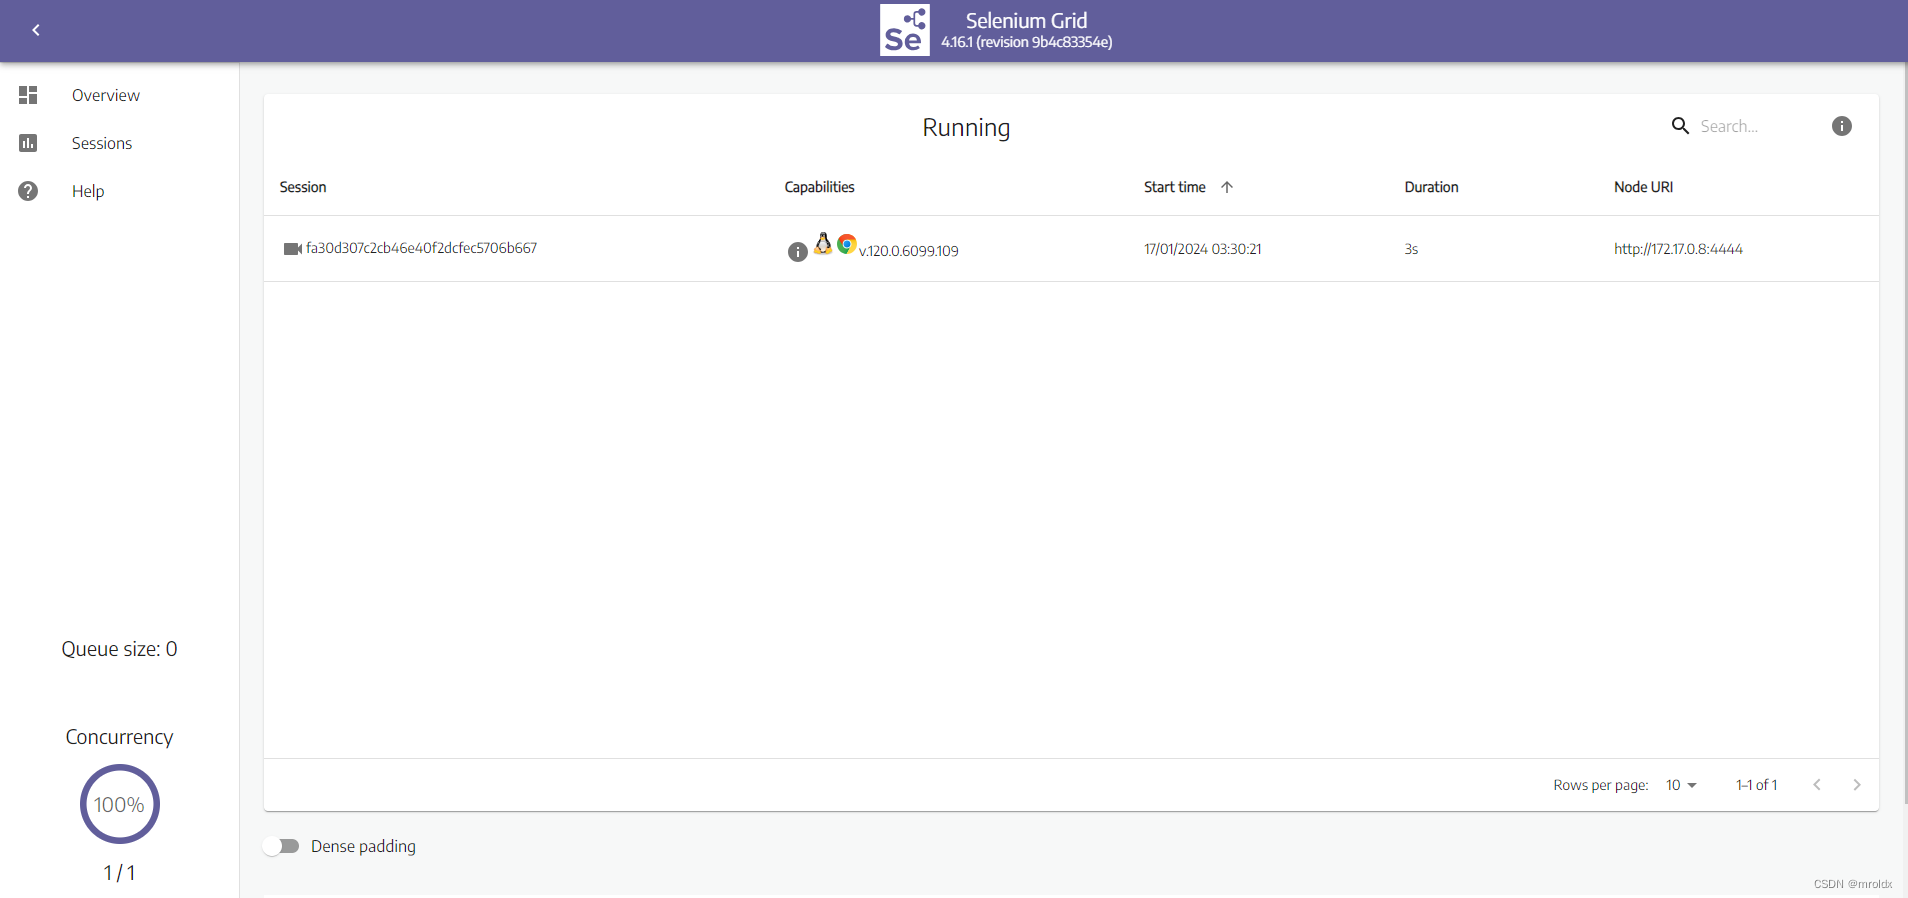Open the Help page

tap(88, 191)
